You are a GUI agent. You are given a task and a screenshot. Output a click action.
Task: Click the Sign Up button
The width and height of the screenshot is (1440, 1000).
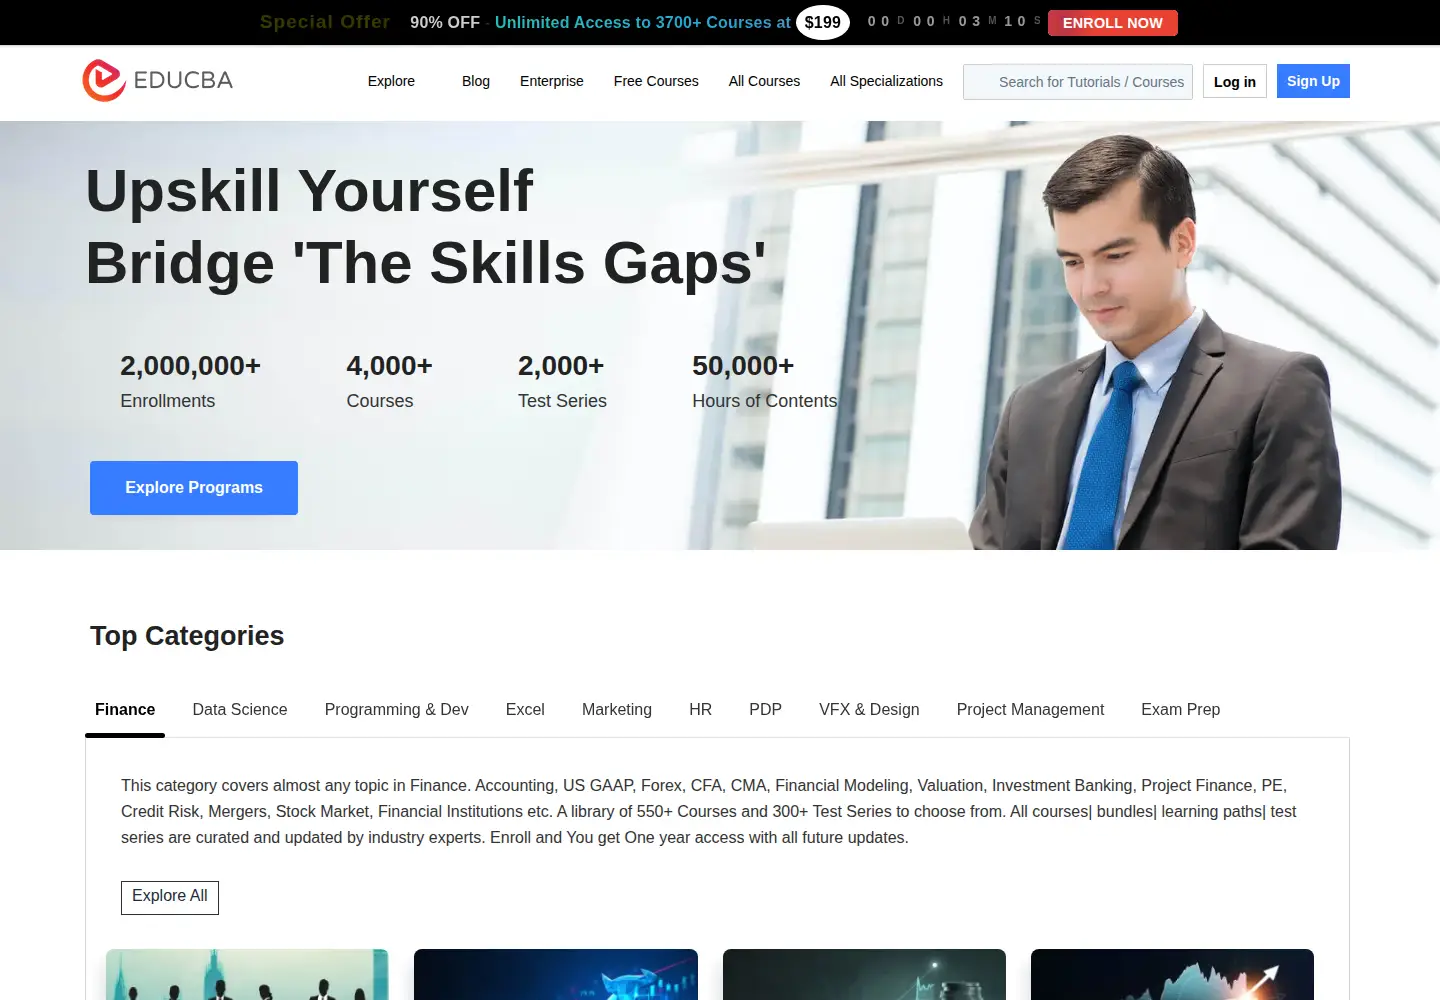[x=1313, y=81]
